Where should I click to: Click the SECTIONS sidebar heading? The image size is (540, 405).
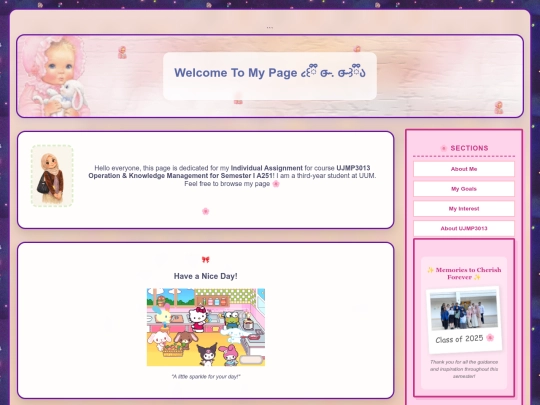(x=469, y=148)
